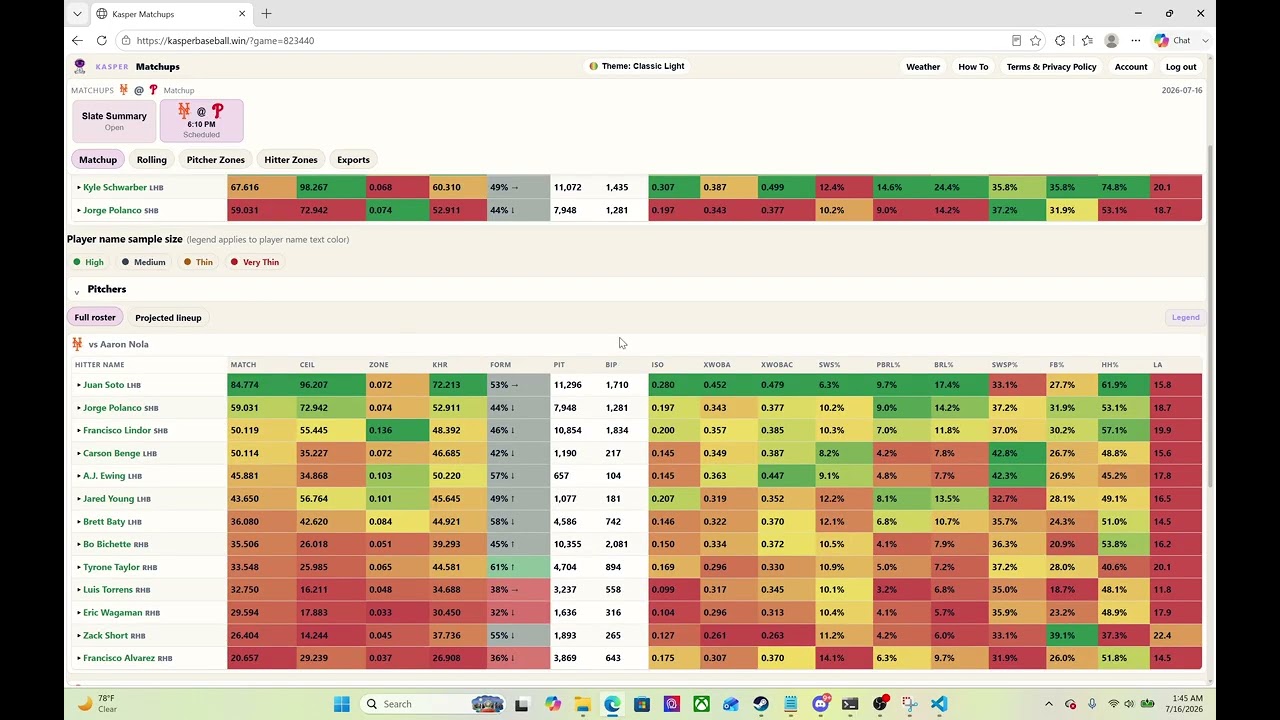
Task: Add page to favorites star icon
Action: pos(1035,40)
